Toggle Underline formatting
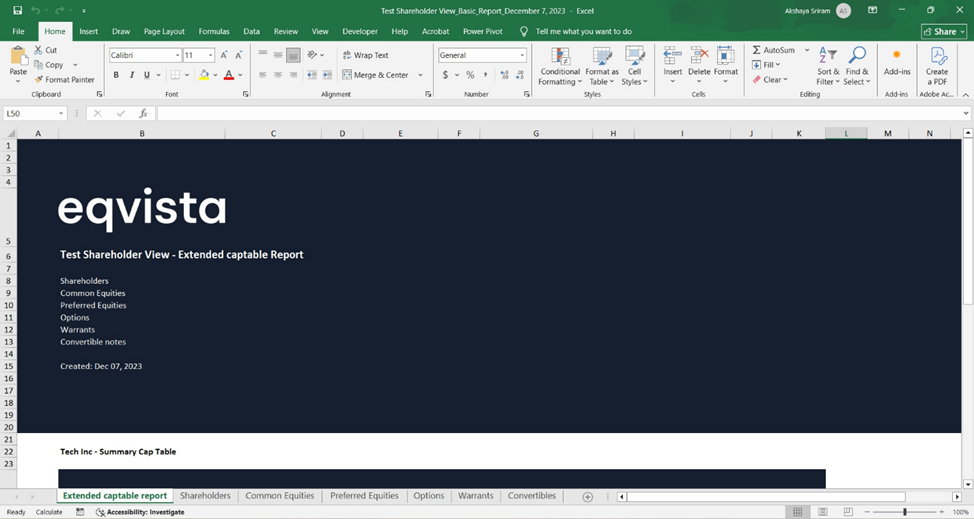This screenshot has height=519, width=974. (147, 74)
